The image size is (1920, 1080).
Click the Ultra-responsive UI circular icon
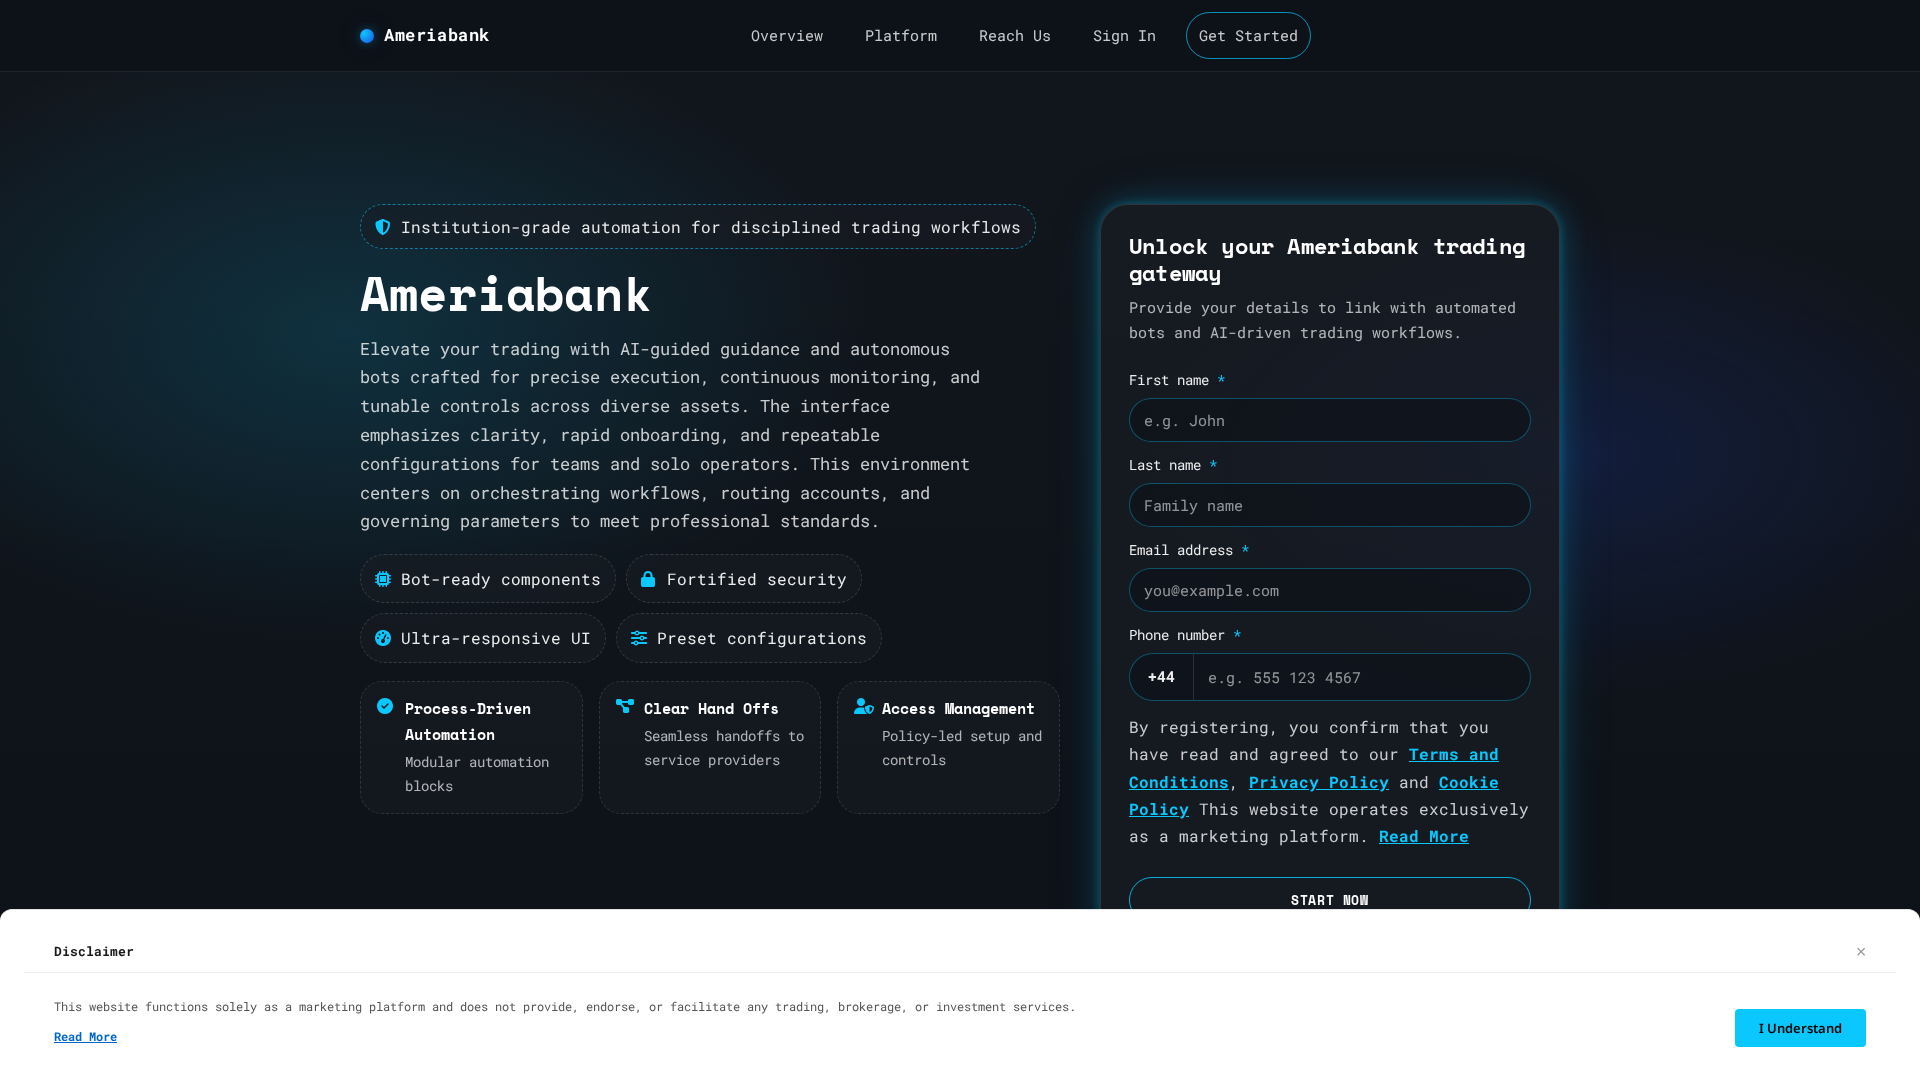coord(383,638)
